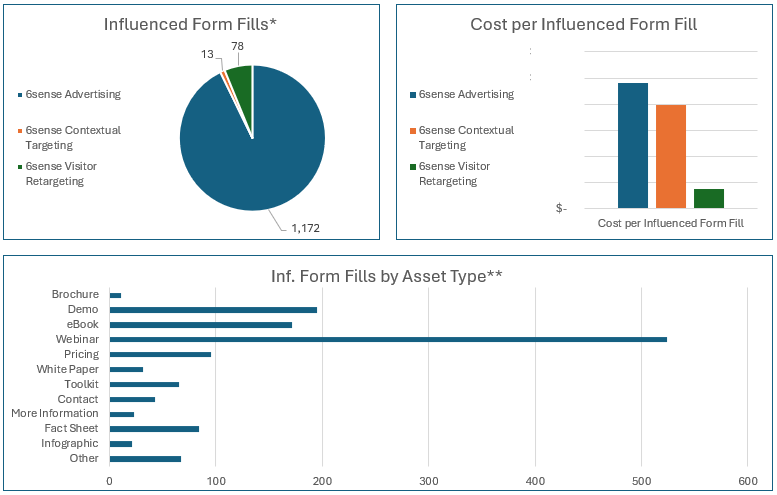Select the 78 pie data label
This screenshot has height=495, width=777.
tap(237, 46)
